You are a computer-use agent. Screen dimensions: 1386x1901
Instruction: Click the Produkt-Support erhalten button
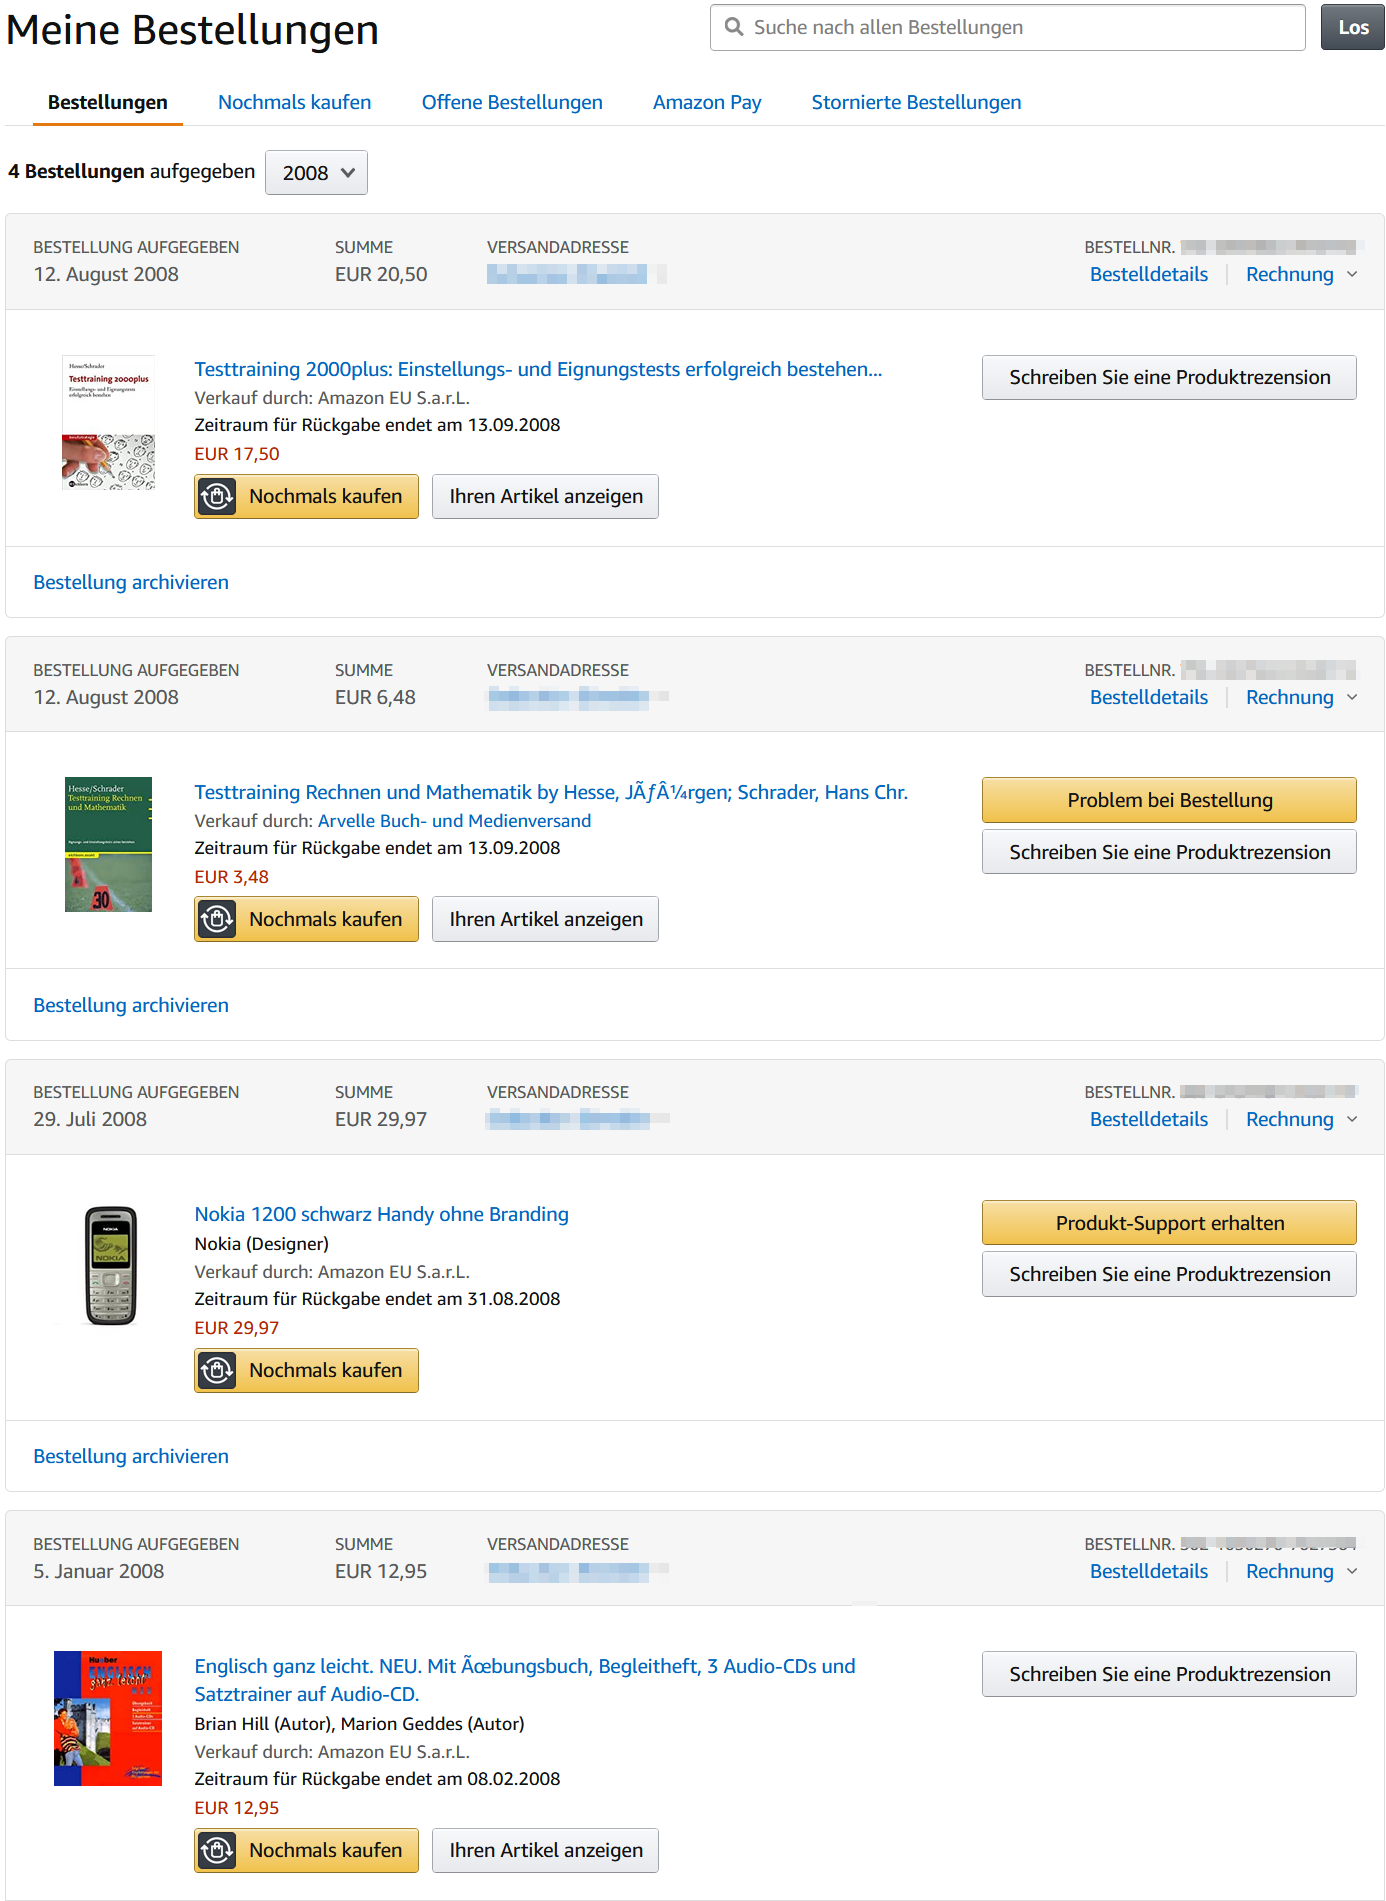1169,1223
